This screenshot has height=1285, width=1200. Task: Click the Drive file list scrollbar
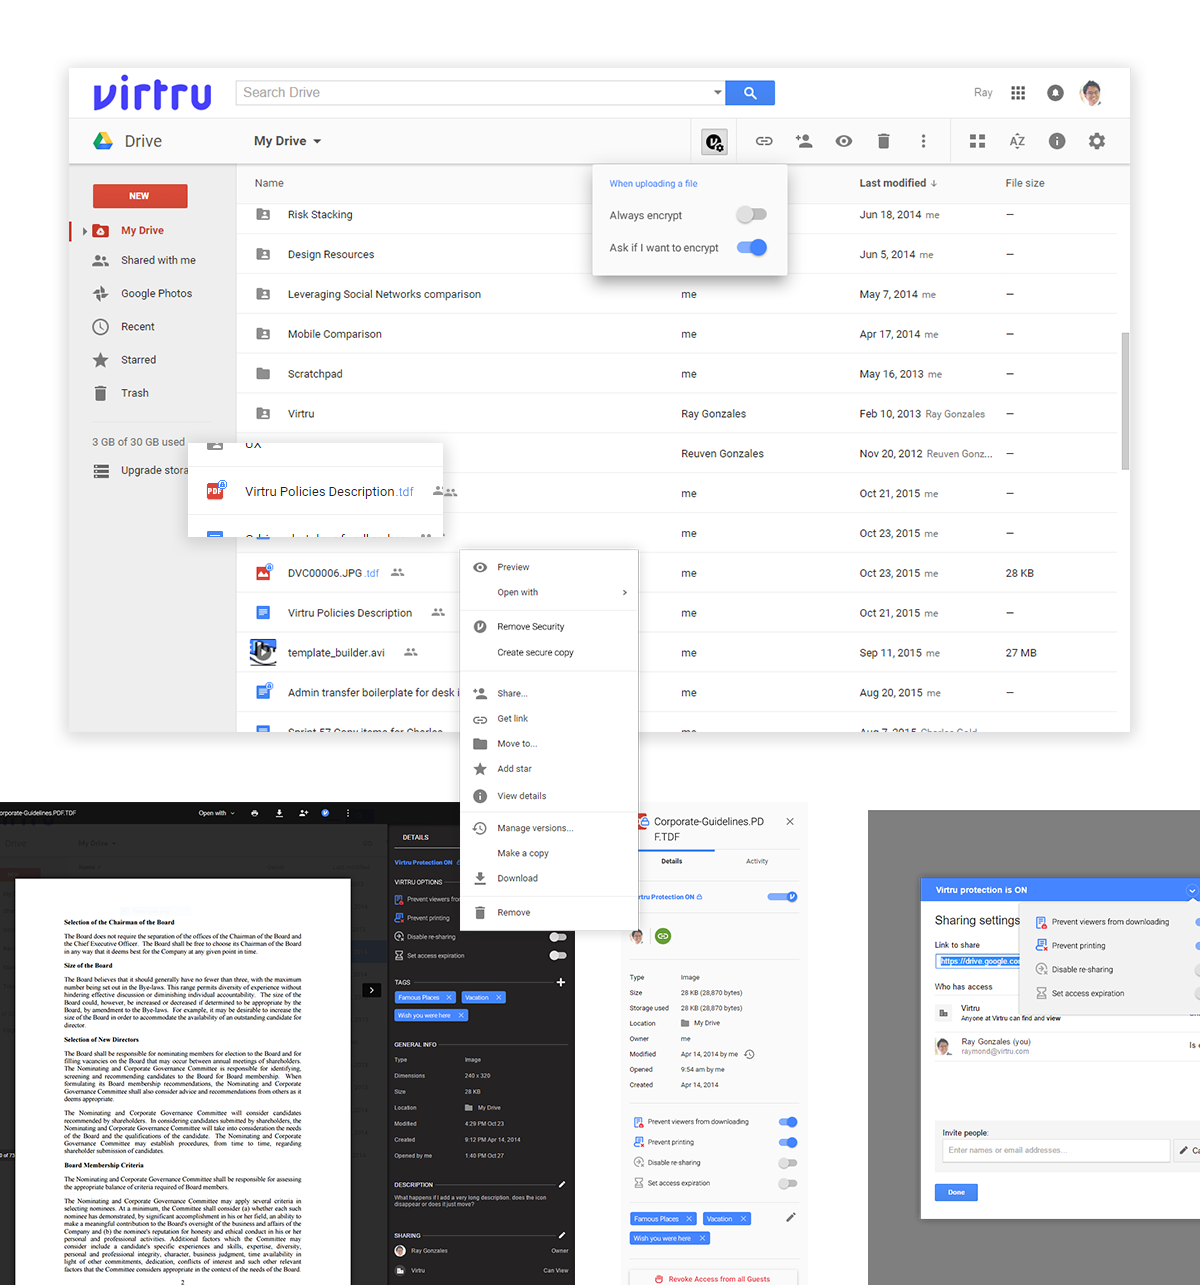pos(1125,401)
